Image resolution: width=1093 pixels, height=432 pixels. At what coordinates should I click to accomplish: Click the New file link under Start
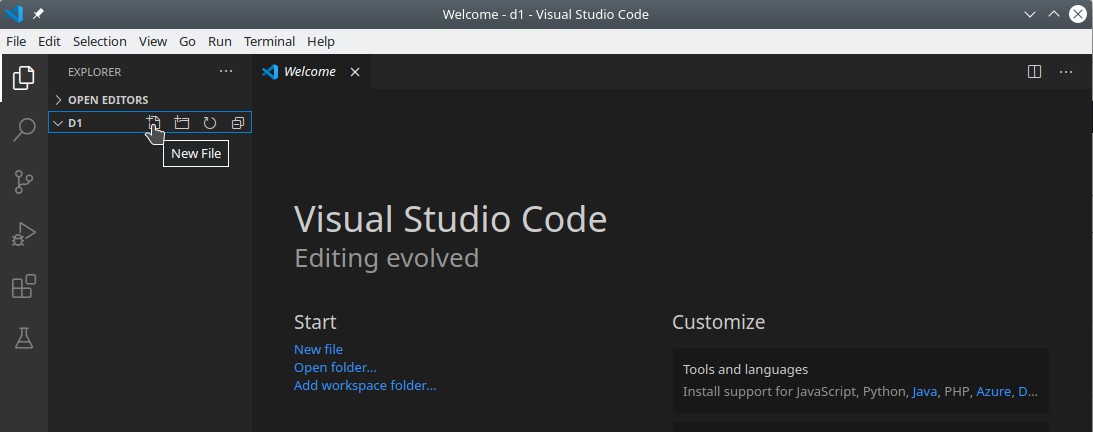click(318, 349)
